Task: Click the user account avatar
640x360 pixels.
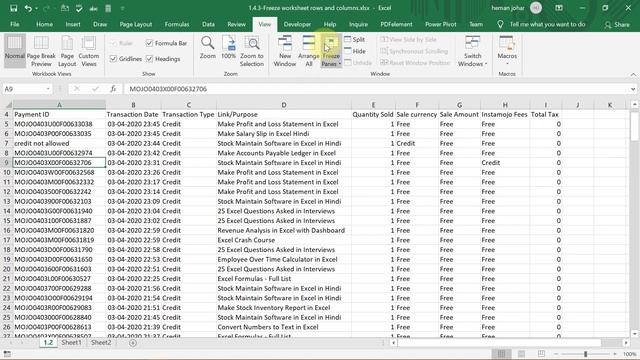Action: [x=536, y=8]
